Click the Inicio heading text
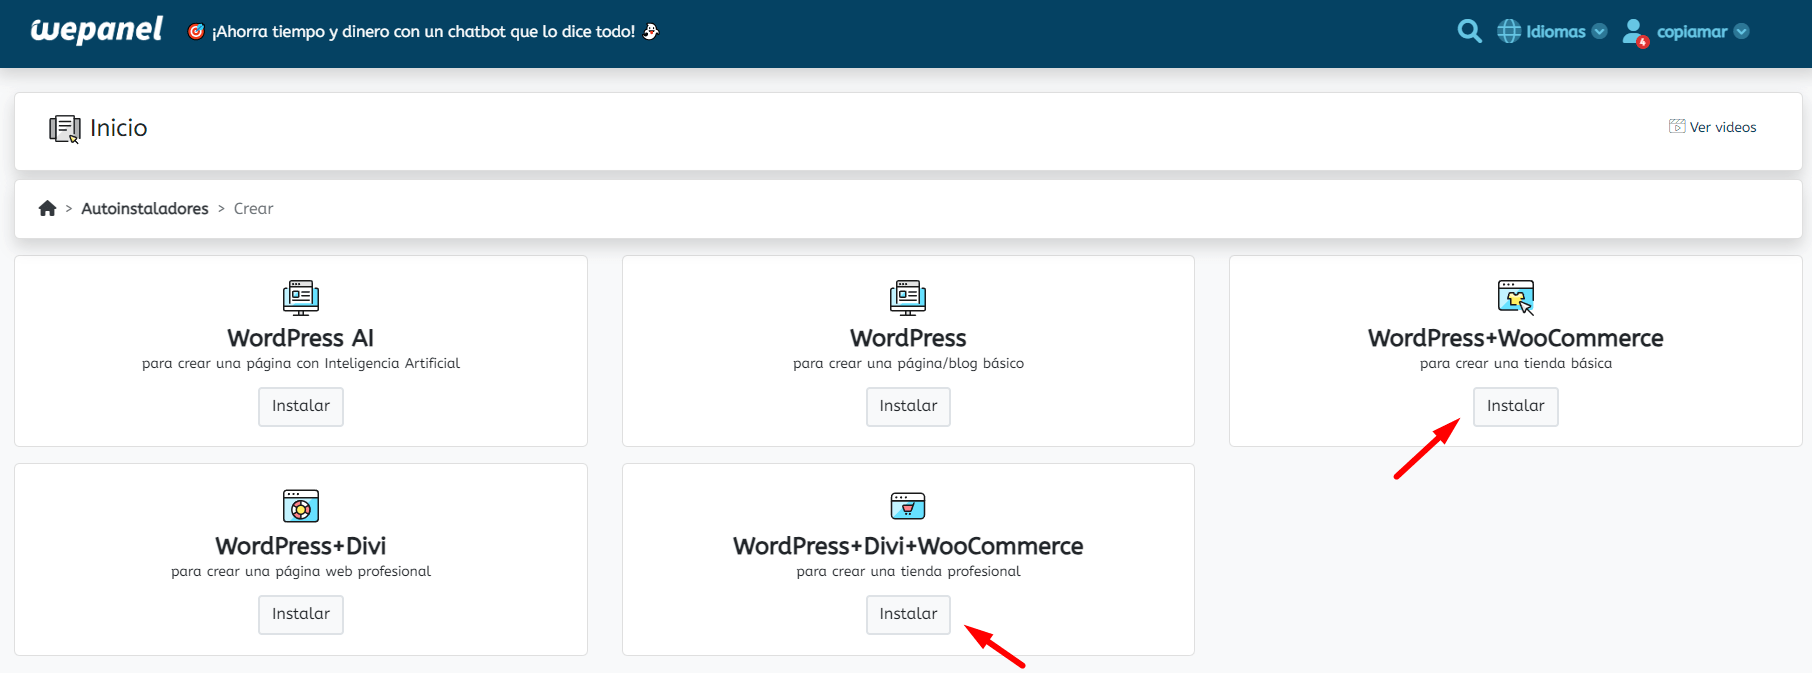This screenshot has height=673, width=1812. click(x=119, y=128)
